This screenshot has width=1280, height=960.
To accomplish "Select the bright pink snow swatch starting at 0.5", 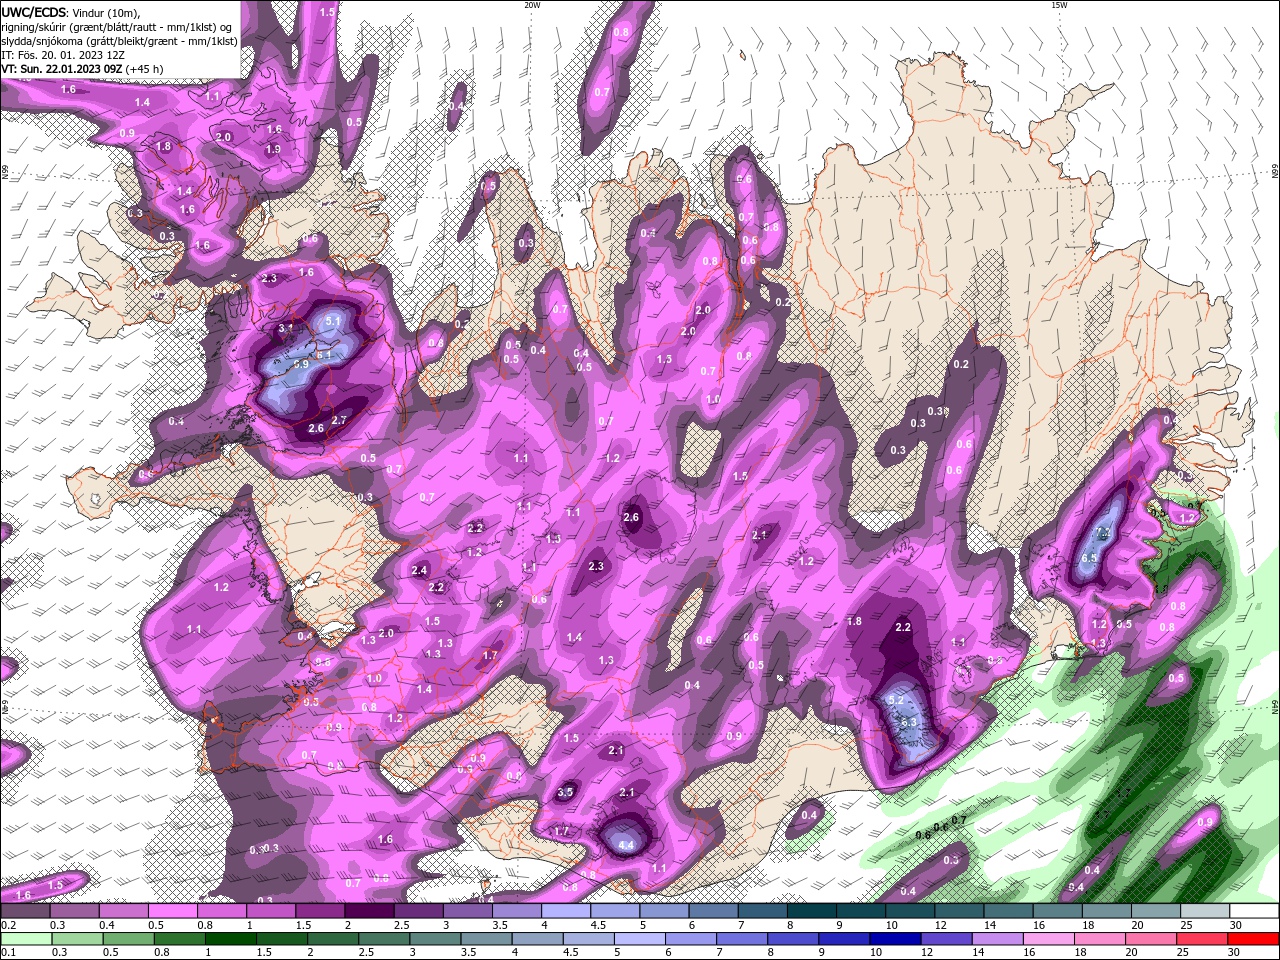I will coord(172,911).
